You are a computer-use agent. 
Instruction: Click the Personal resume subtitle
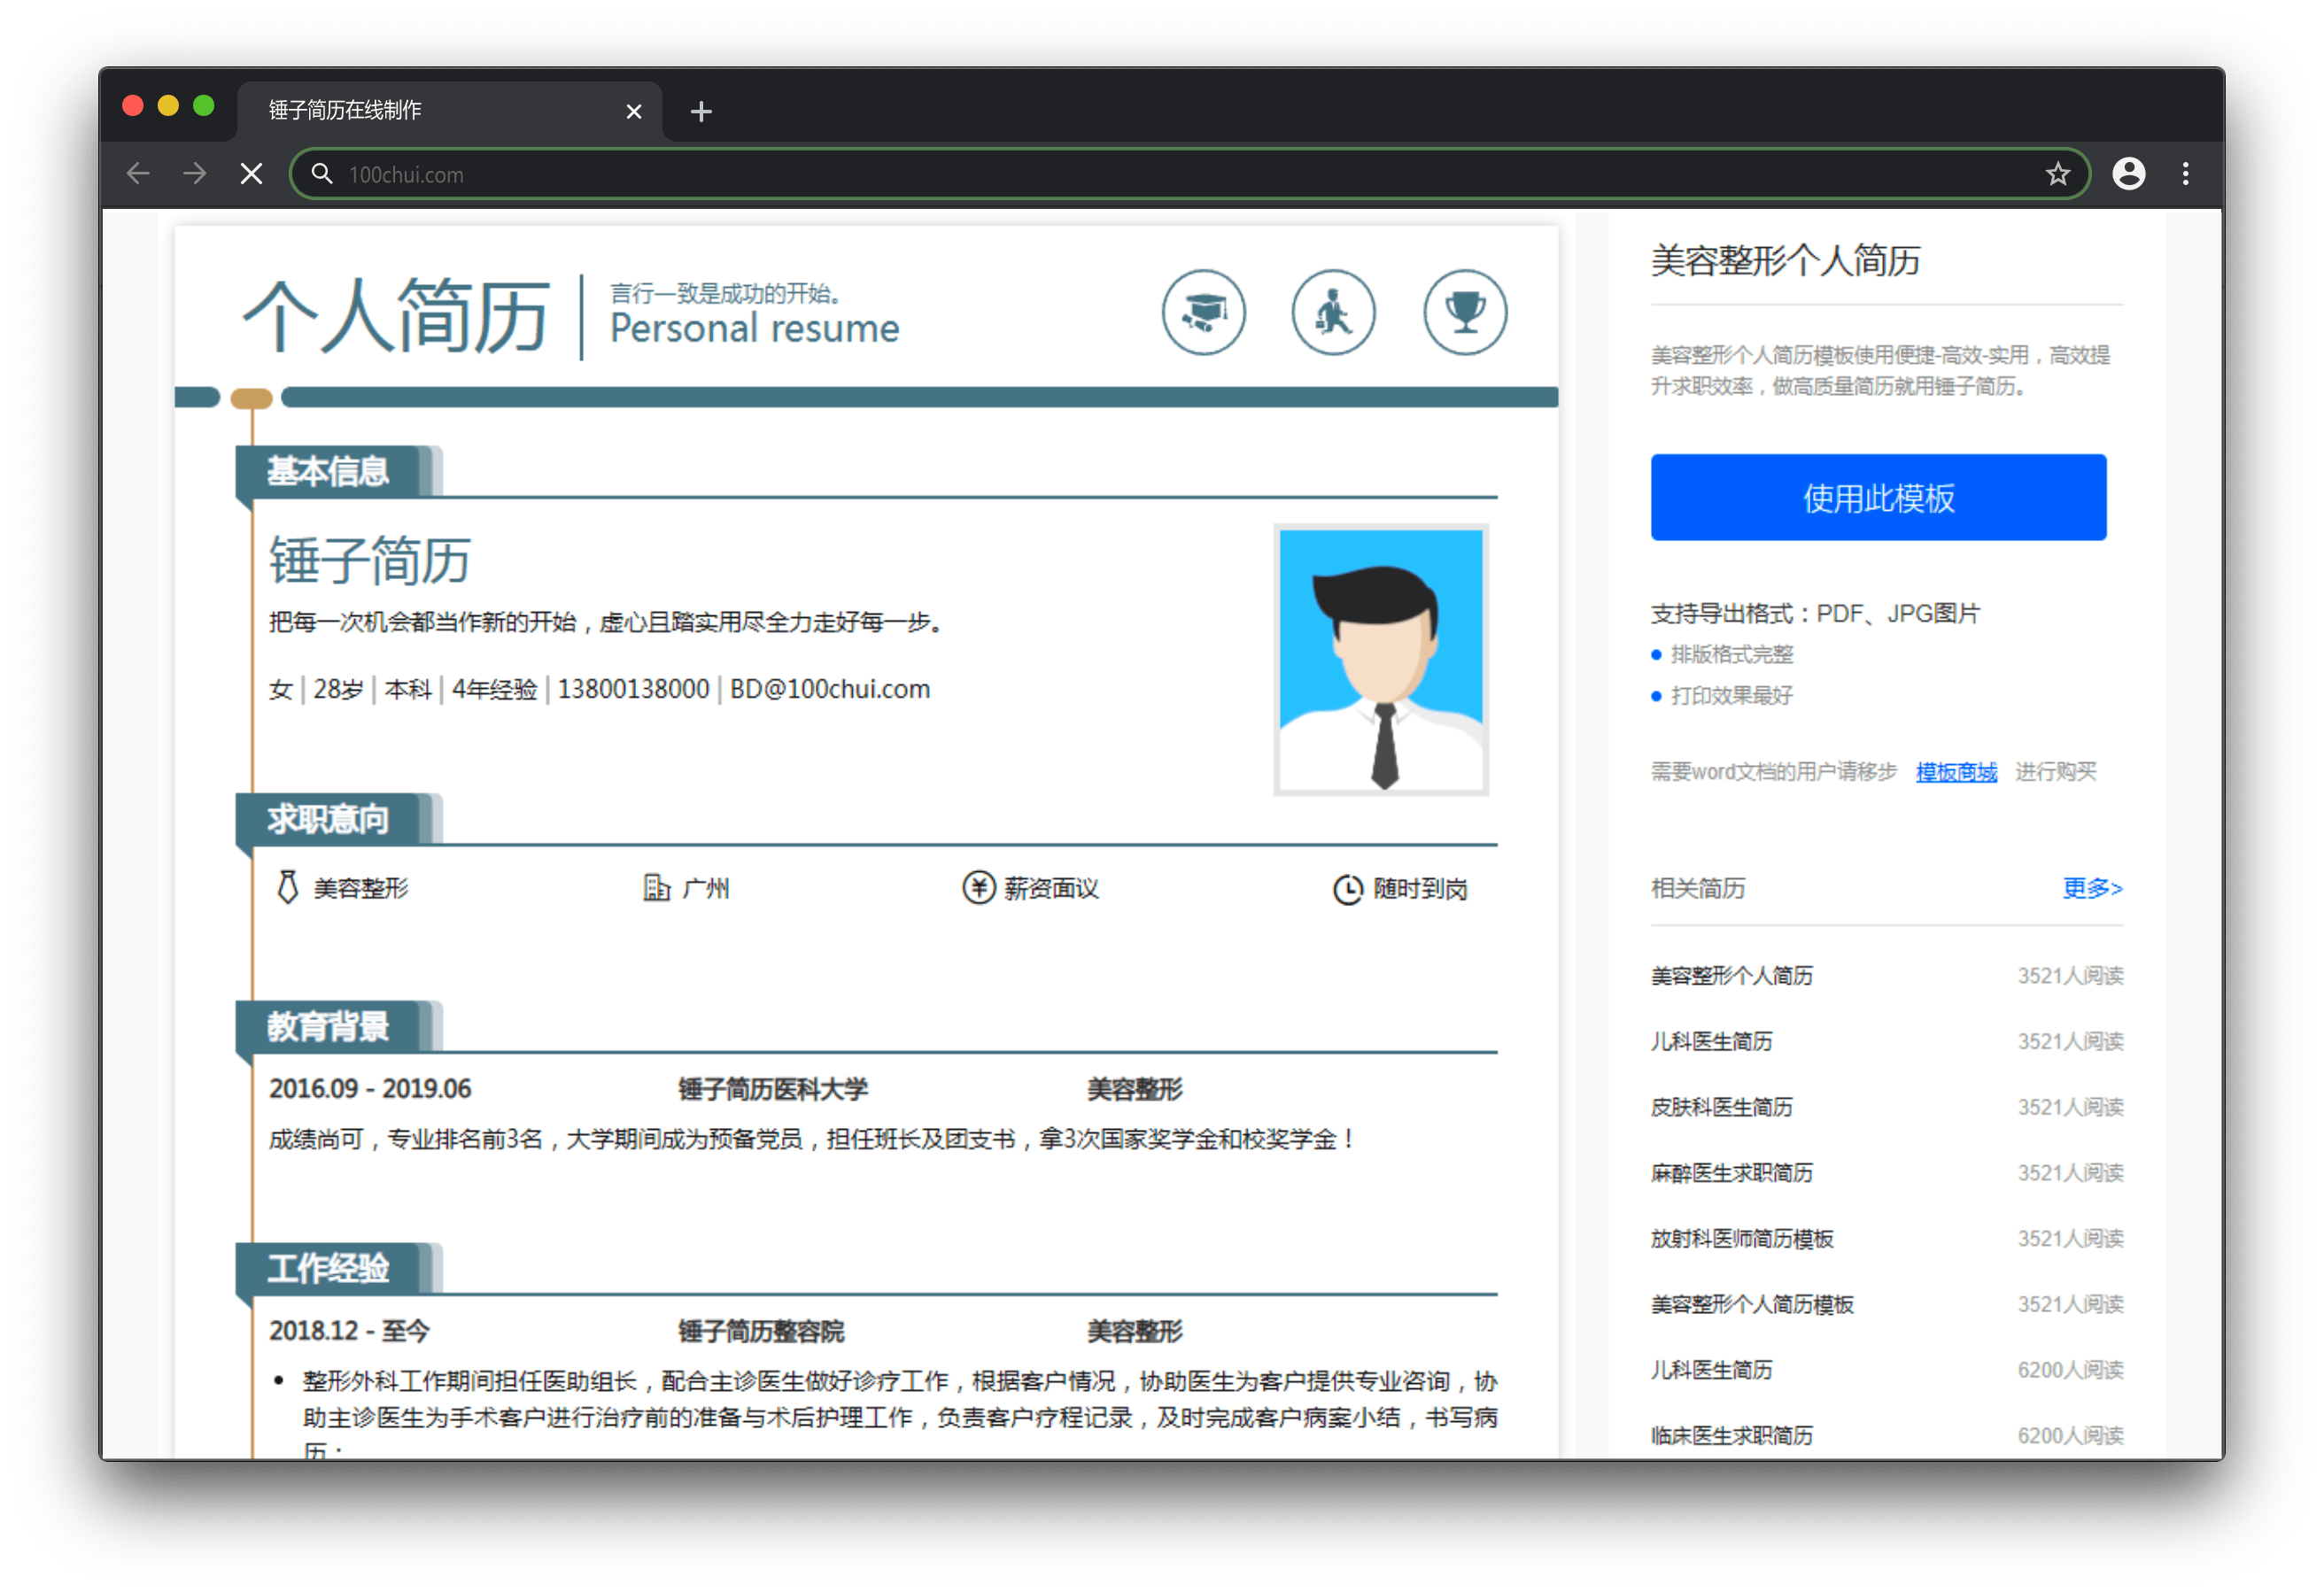(x=754, y=328)
